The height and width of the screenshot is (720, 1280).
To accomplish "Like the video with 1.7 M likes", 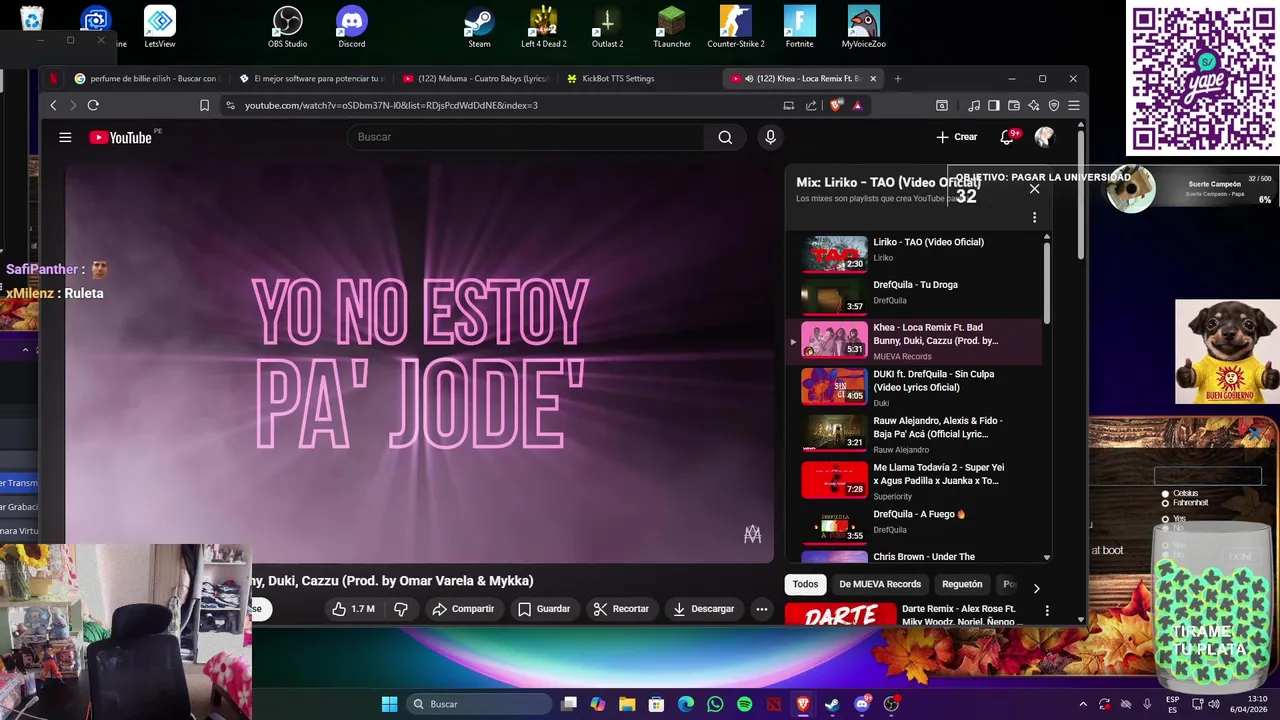I will pos(354,609).
